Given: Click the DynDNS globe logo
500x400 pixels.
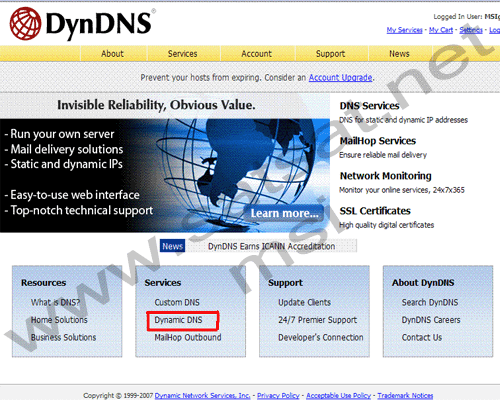Looking at the screenshot, I should click(x=25, y=24).
